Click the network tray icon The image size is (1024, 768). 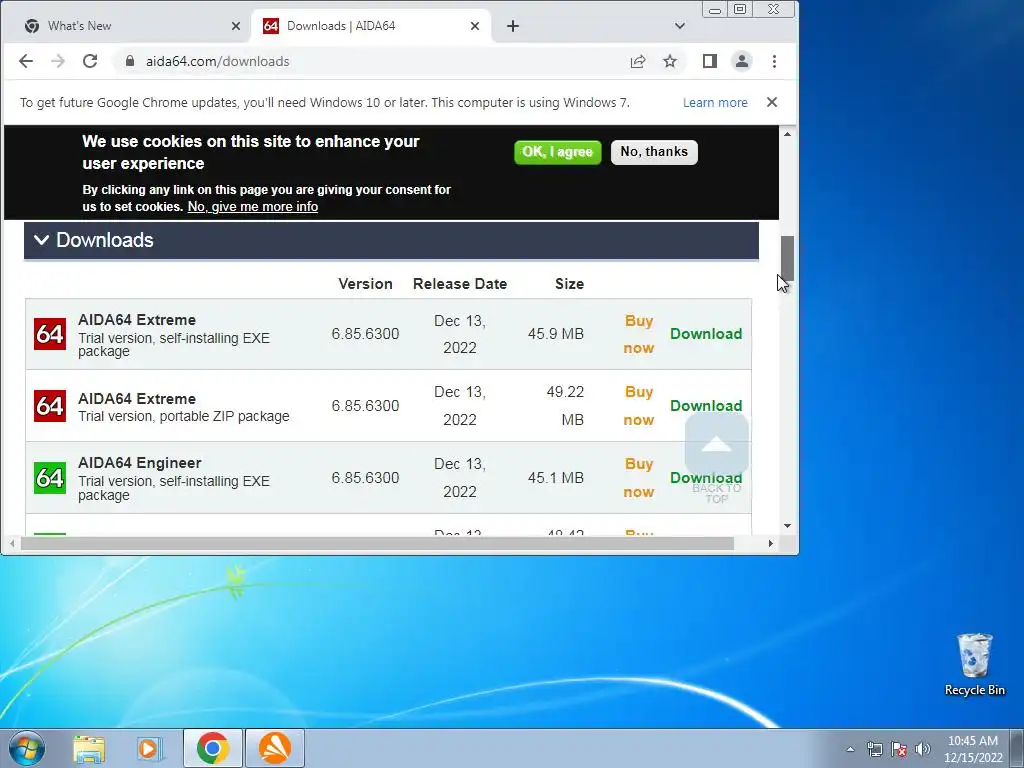point(874,749)
